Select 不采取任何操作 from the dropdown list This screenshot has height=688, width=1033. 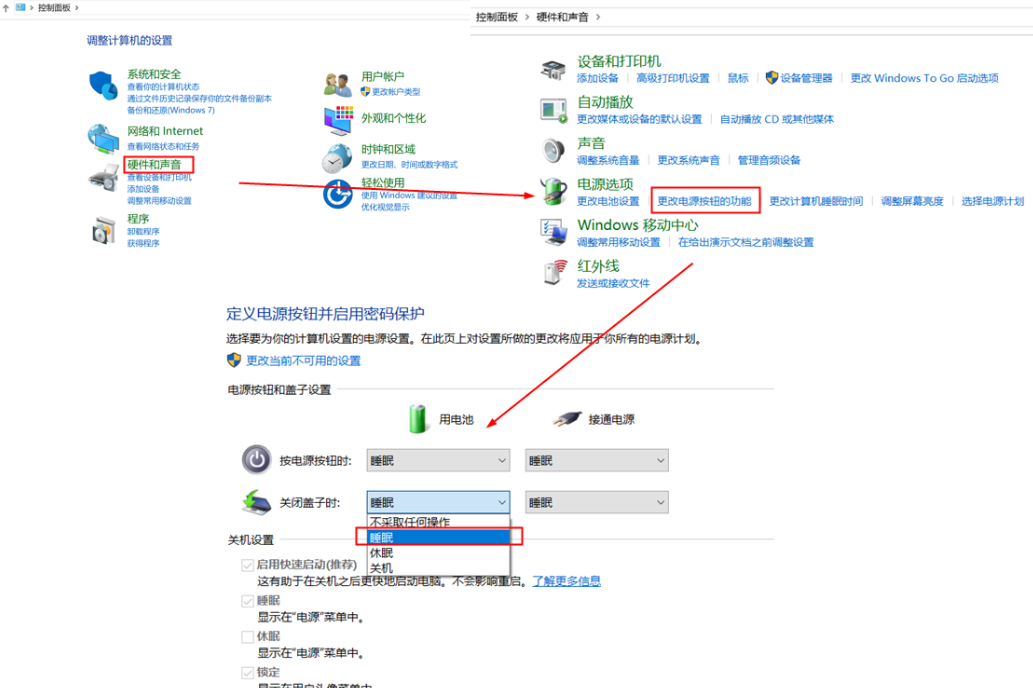pos(410,522)
